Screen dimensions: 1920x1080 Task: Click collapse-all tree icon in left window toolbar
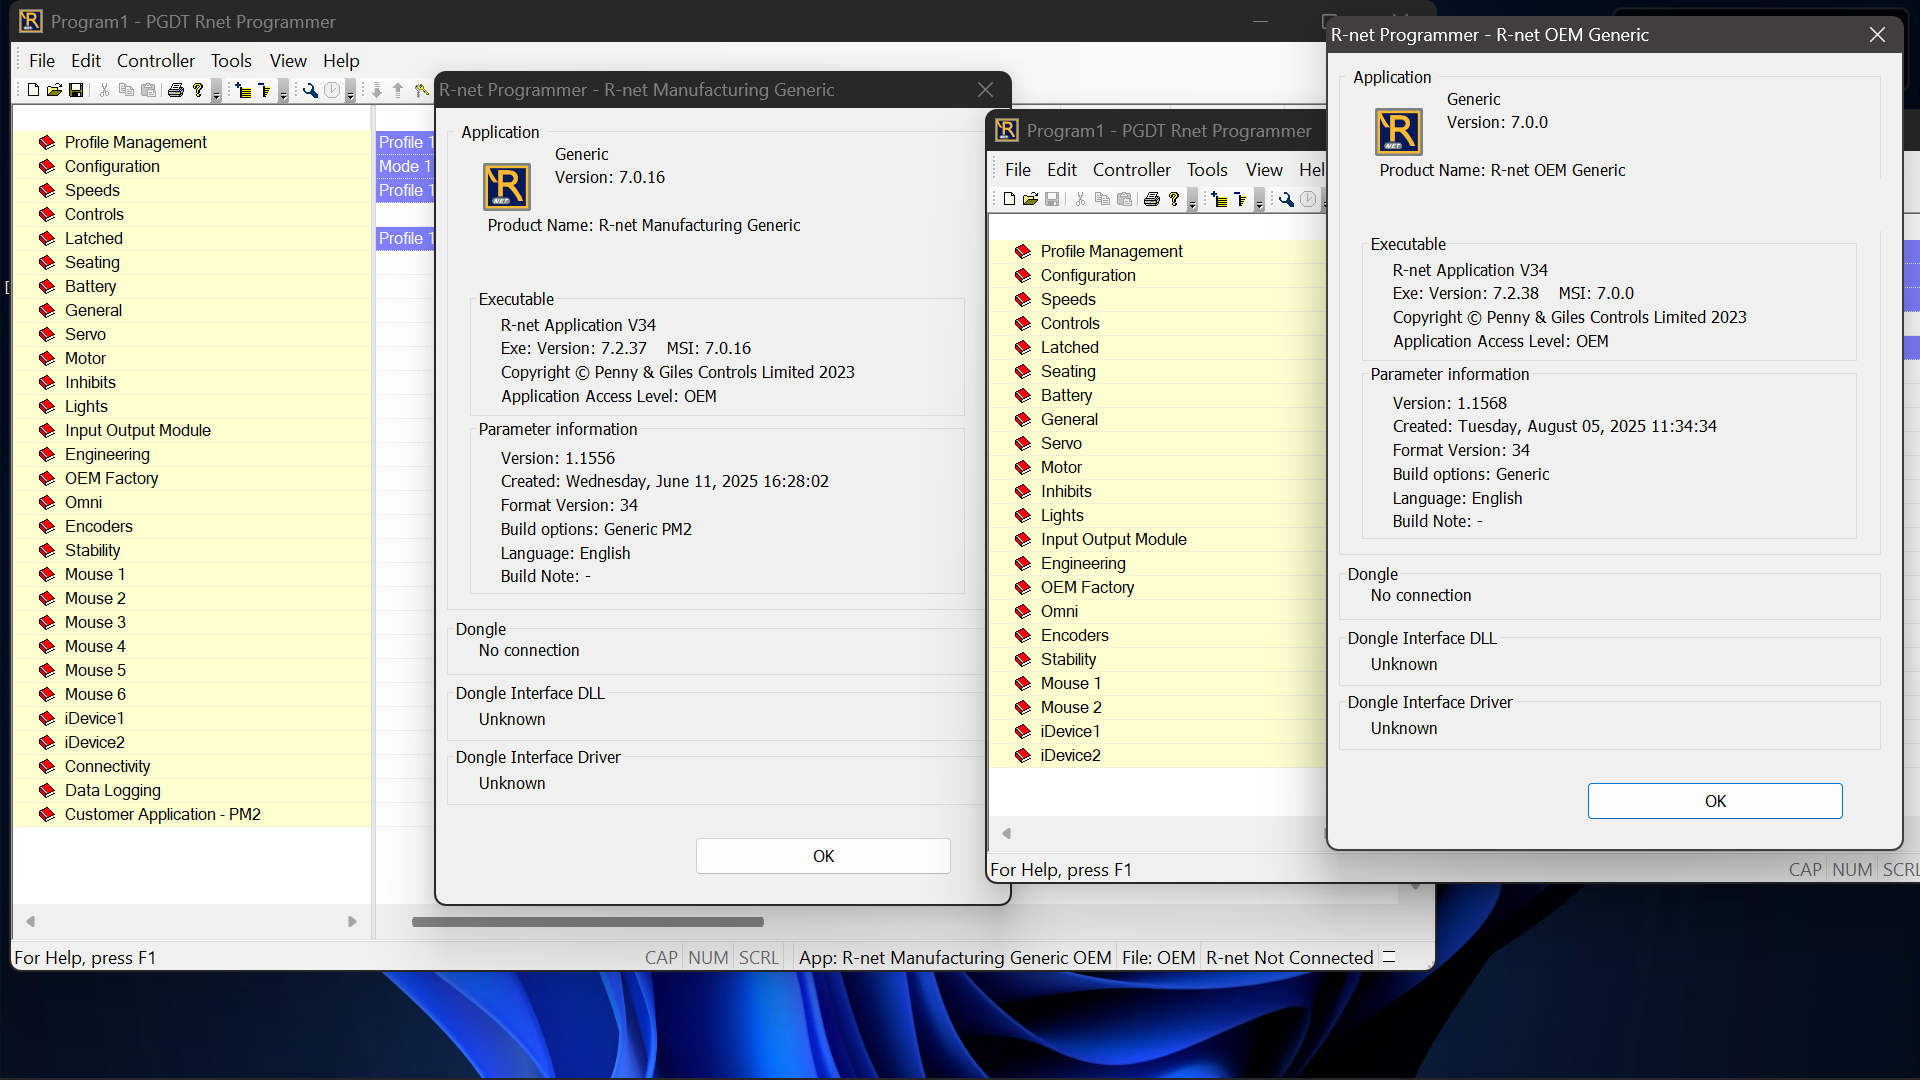coord(264,91)
